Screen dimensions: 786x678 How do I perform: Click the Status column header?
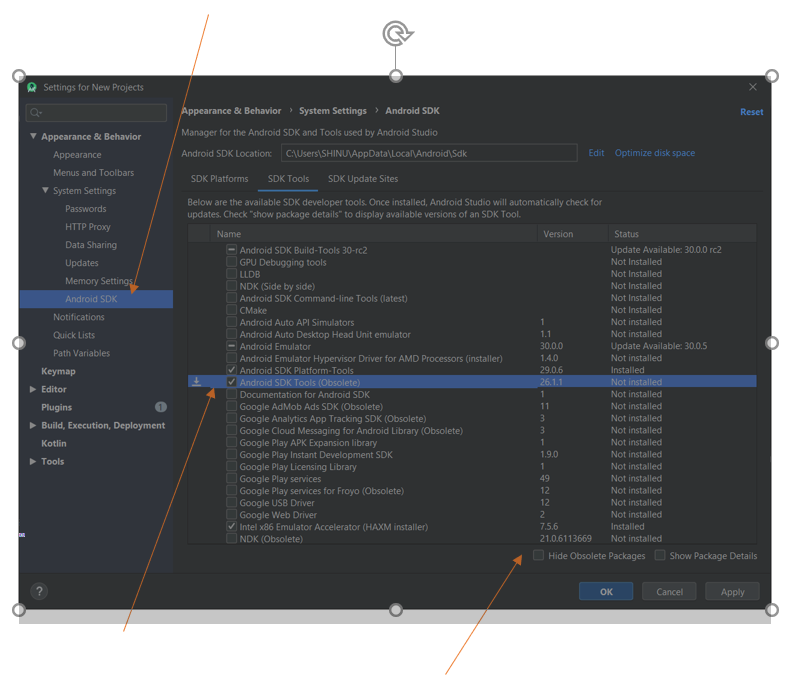pos(682,234)
